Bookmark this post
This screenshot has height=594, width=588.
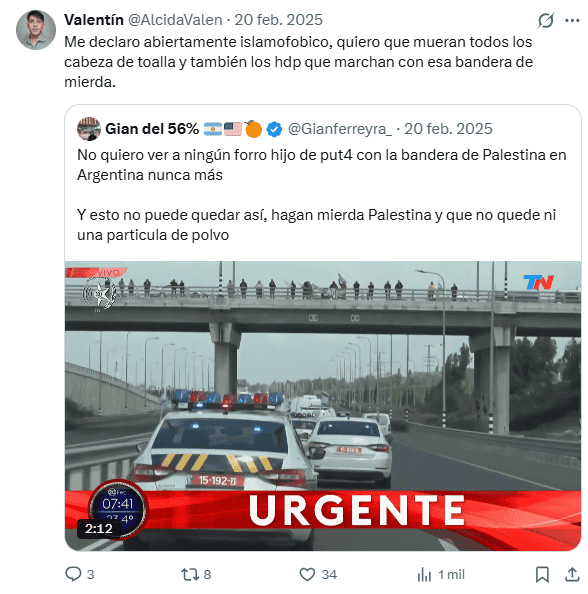(542, 574)
